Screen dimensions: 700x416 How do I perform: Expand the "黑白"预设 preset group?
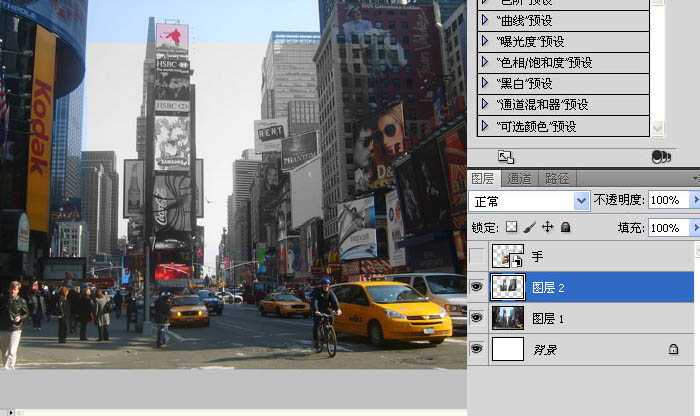point(485,83)
